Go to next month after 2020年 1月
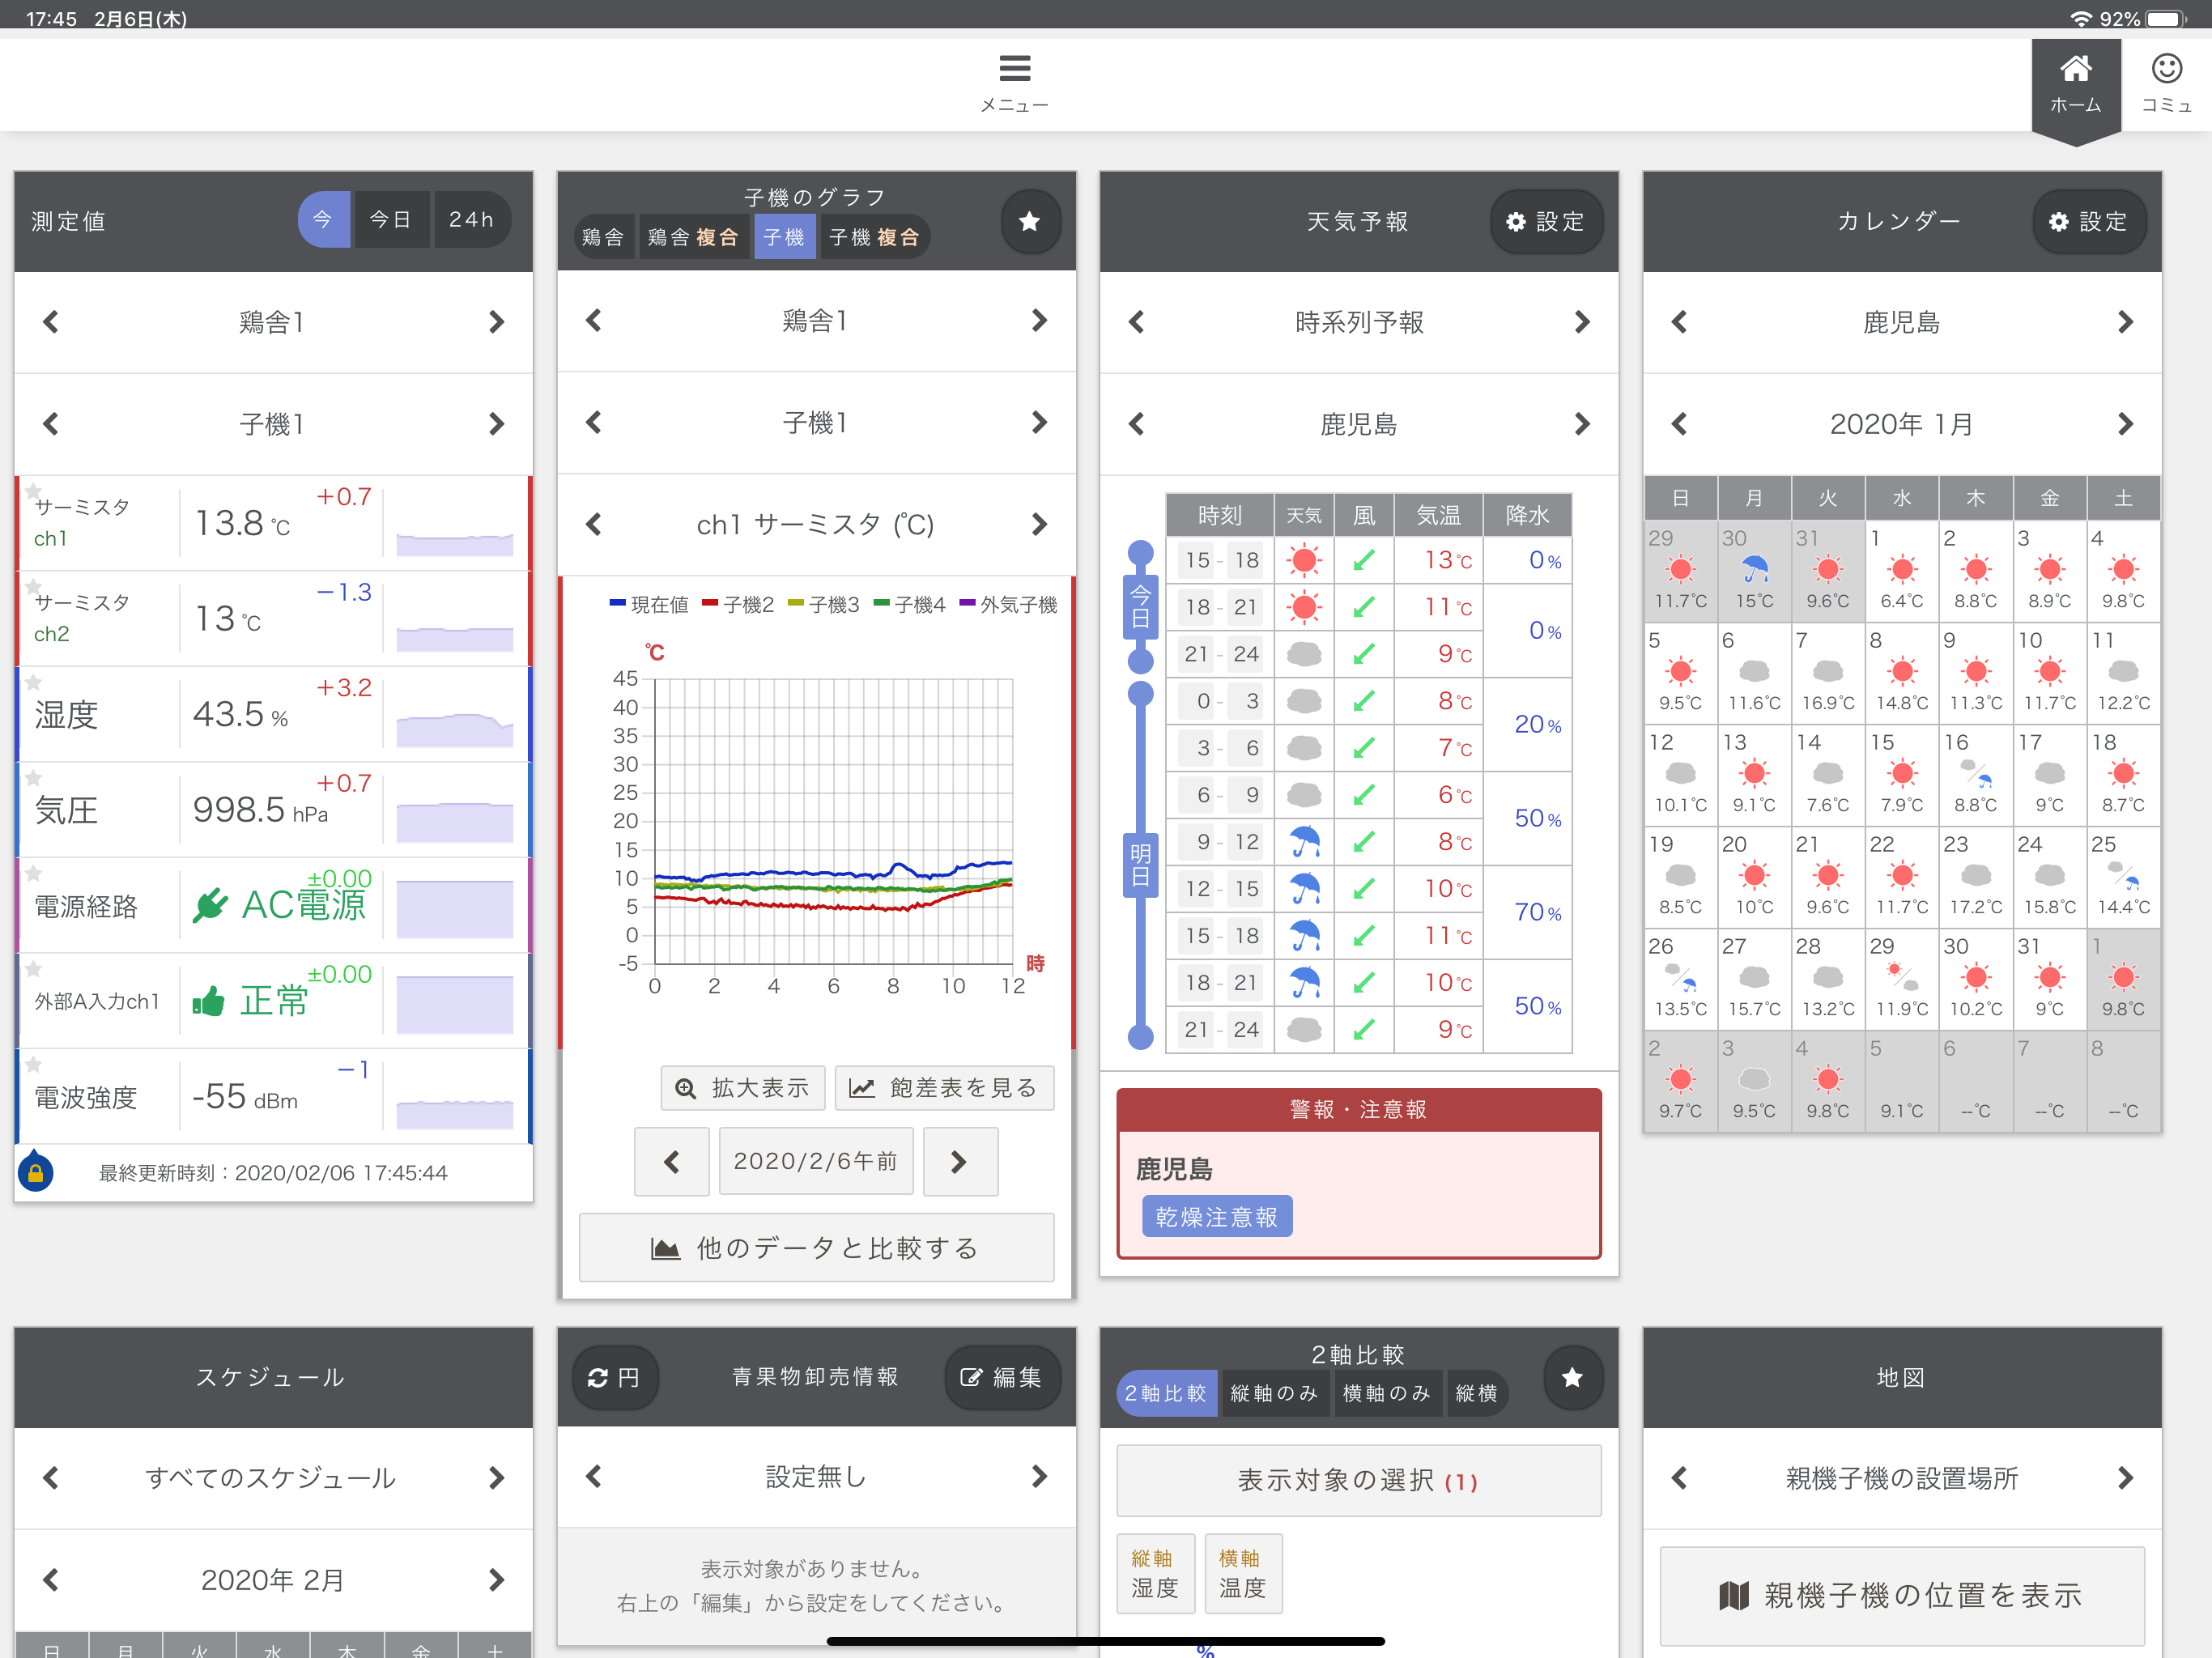The image size is (2212, 1658). pos(2125,424)
